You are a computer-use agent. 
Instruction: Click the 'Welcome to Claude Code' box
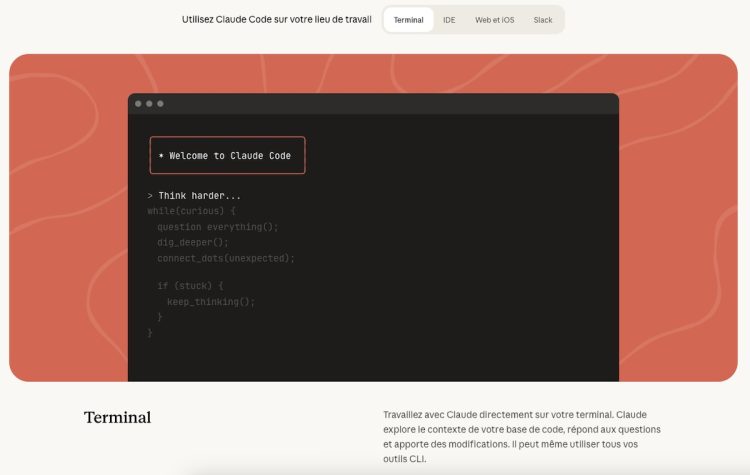pyautogui.click(x=227, y=155)
